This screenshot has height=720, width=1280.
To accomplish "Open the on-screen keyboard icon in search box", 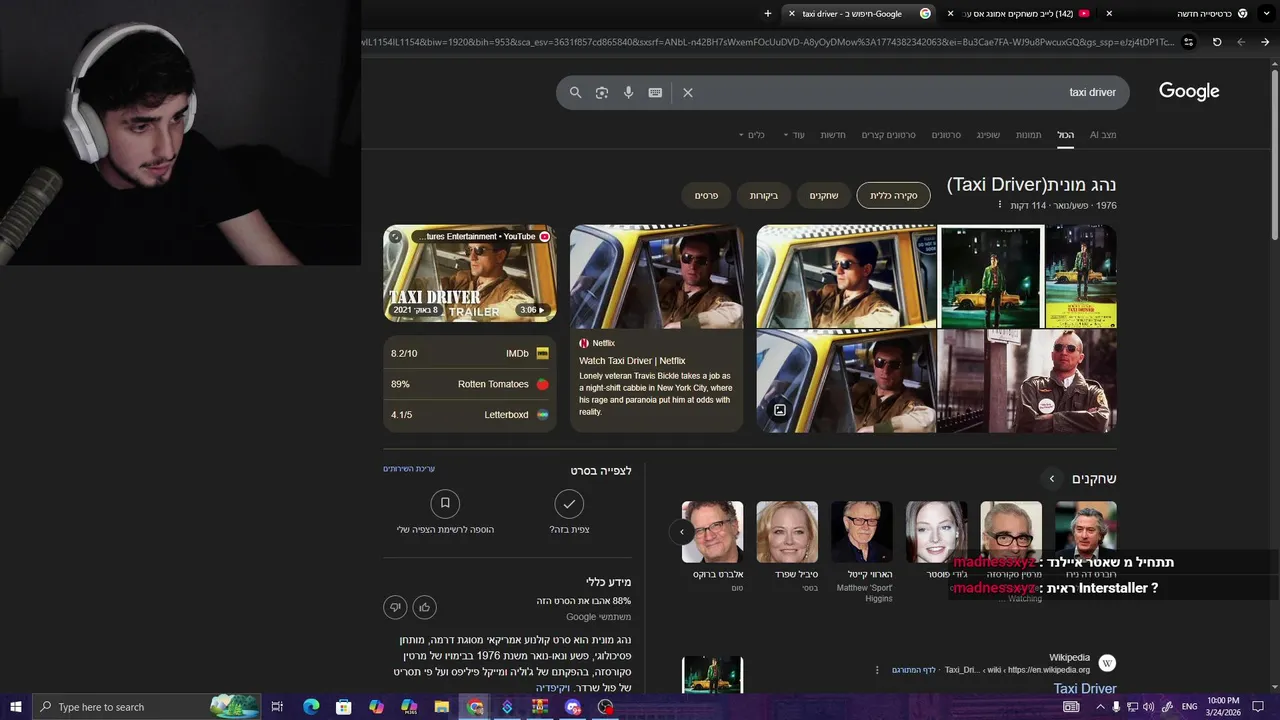I will click(655, 92).
